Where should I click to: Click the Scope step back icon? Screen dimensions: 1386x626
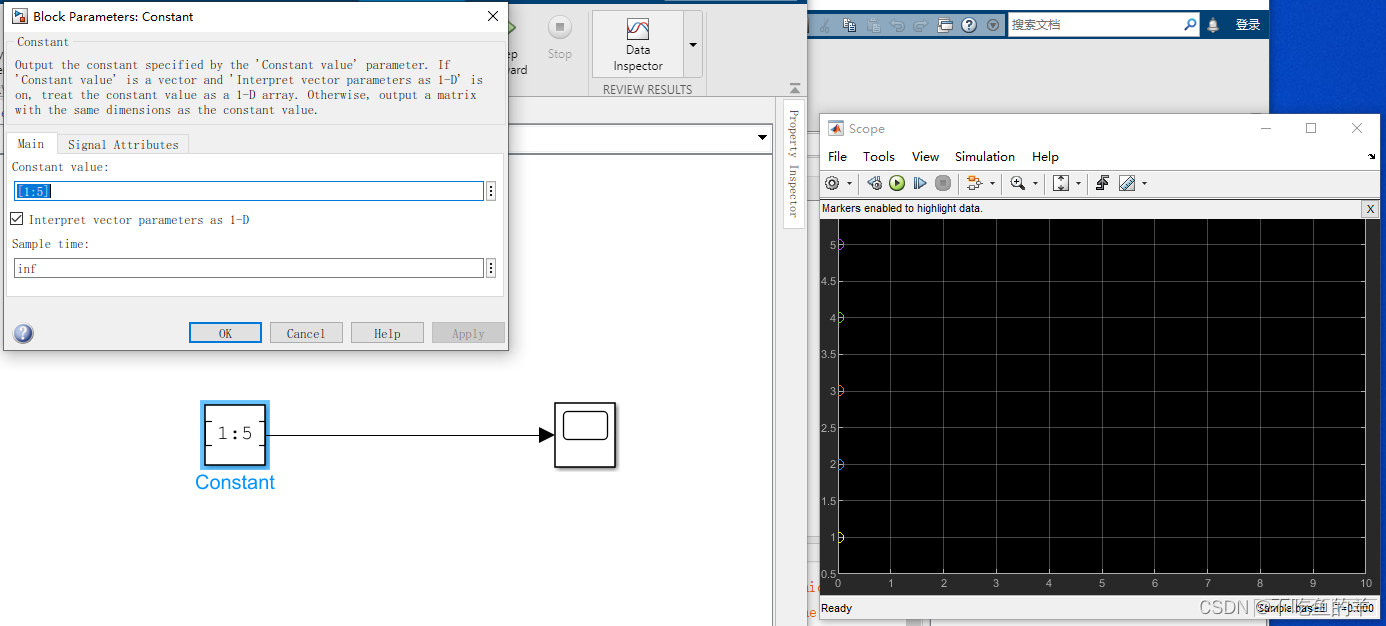(x=874, y=183)
